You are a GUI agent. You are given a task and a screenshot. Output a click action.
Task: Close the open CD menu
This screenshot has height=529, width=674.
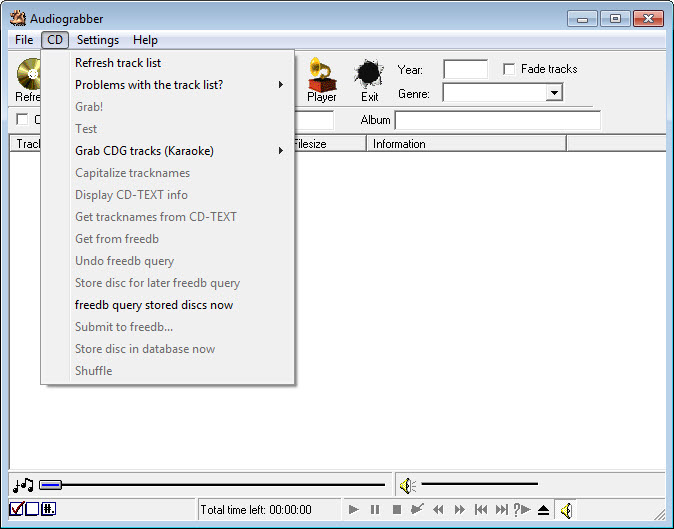tap(55, 40)
